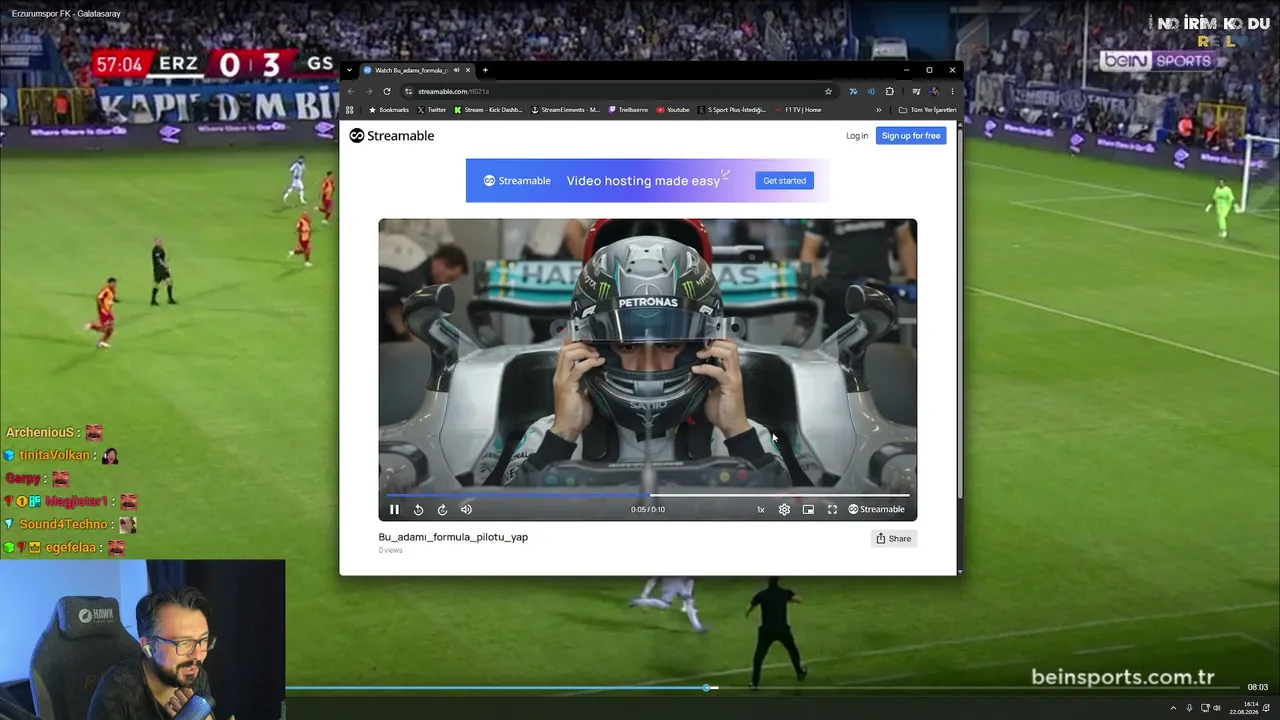This screenshot has width=1280, height=720.
Task: Mute the Watch Bu_adamı tab audio
Action: (x=457, y=70)
